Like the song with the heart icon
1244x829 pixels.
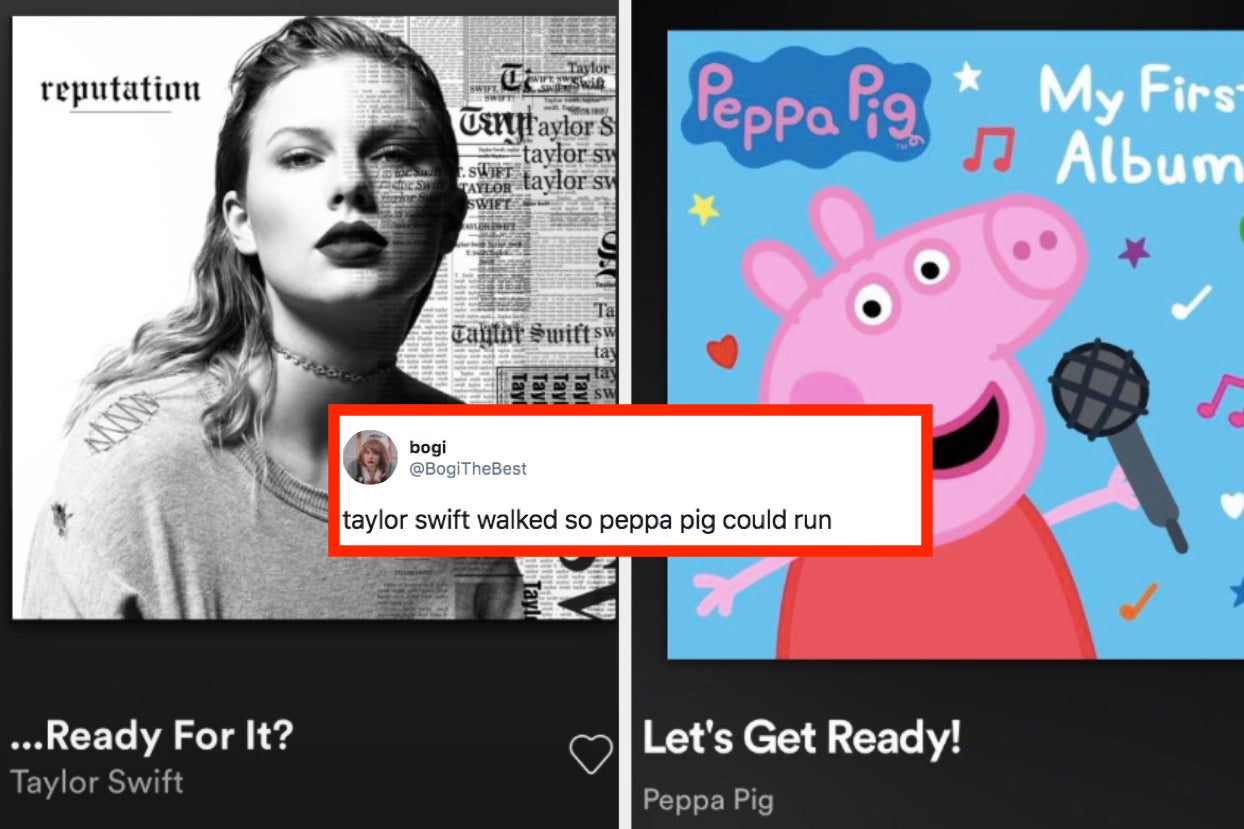pos(590,754)
